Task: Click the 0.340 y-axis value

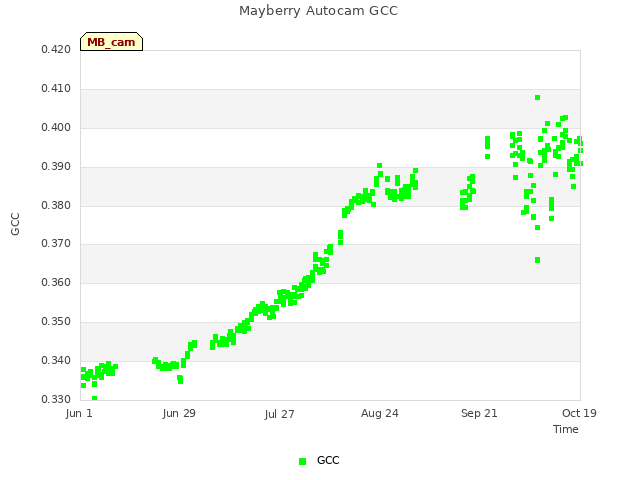Action: pyautogui.click(x=56, y=360)
